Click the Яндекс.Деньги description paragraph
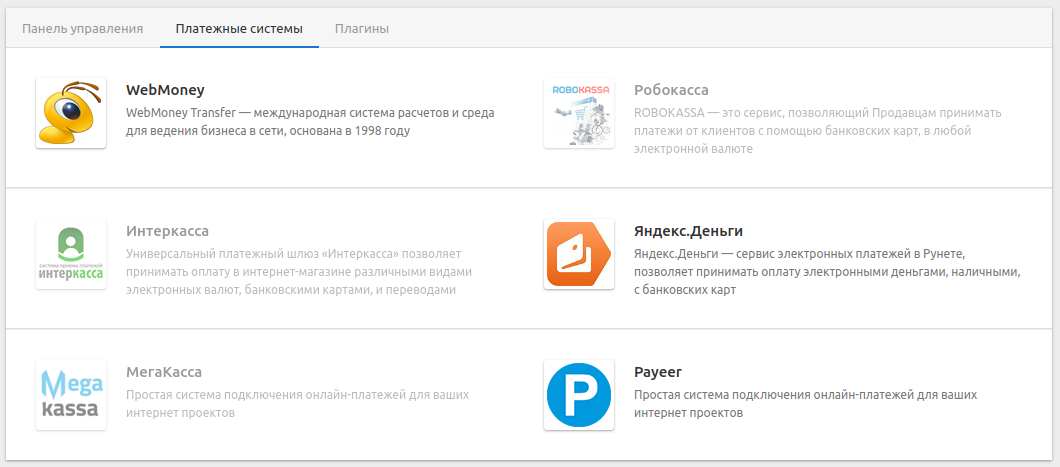1060x467 pixels. pyautogui.click(x=826, y=272)
